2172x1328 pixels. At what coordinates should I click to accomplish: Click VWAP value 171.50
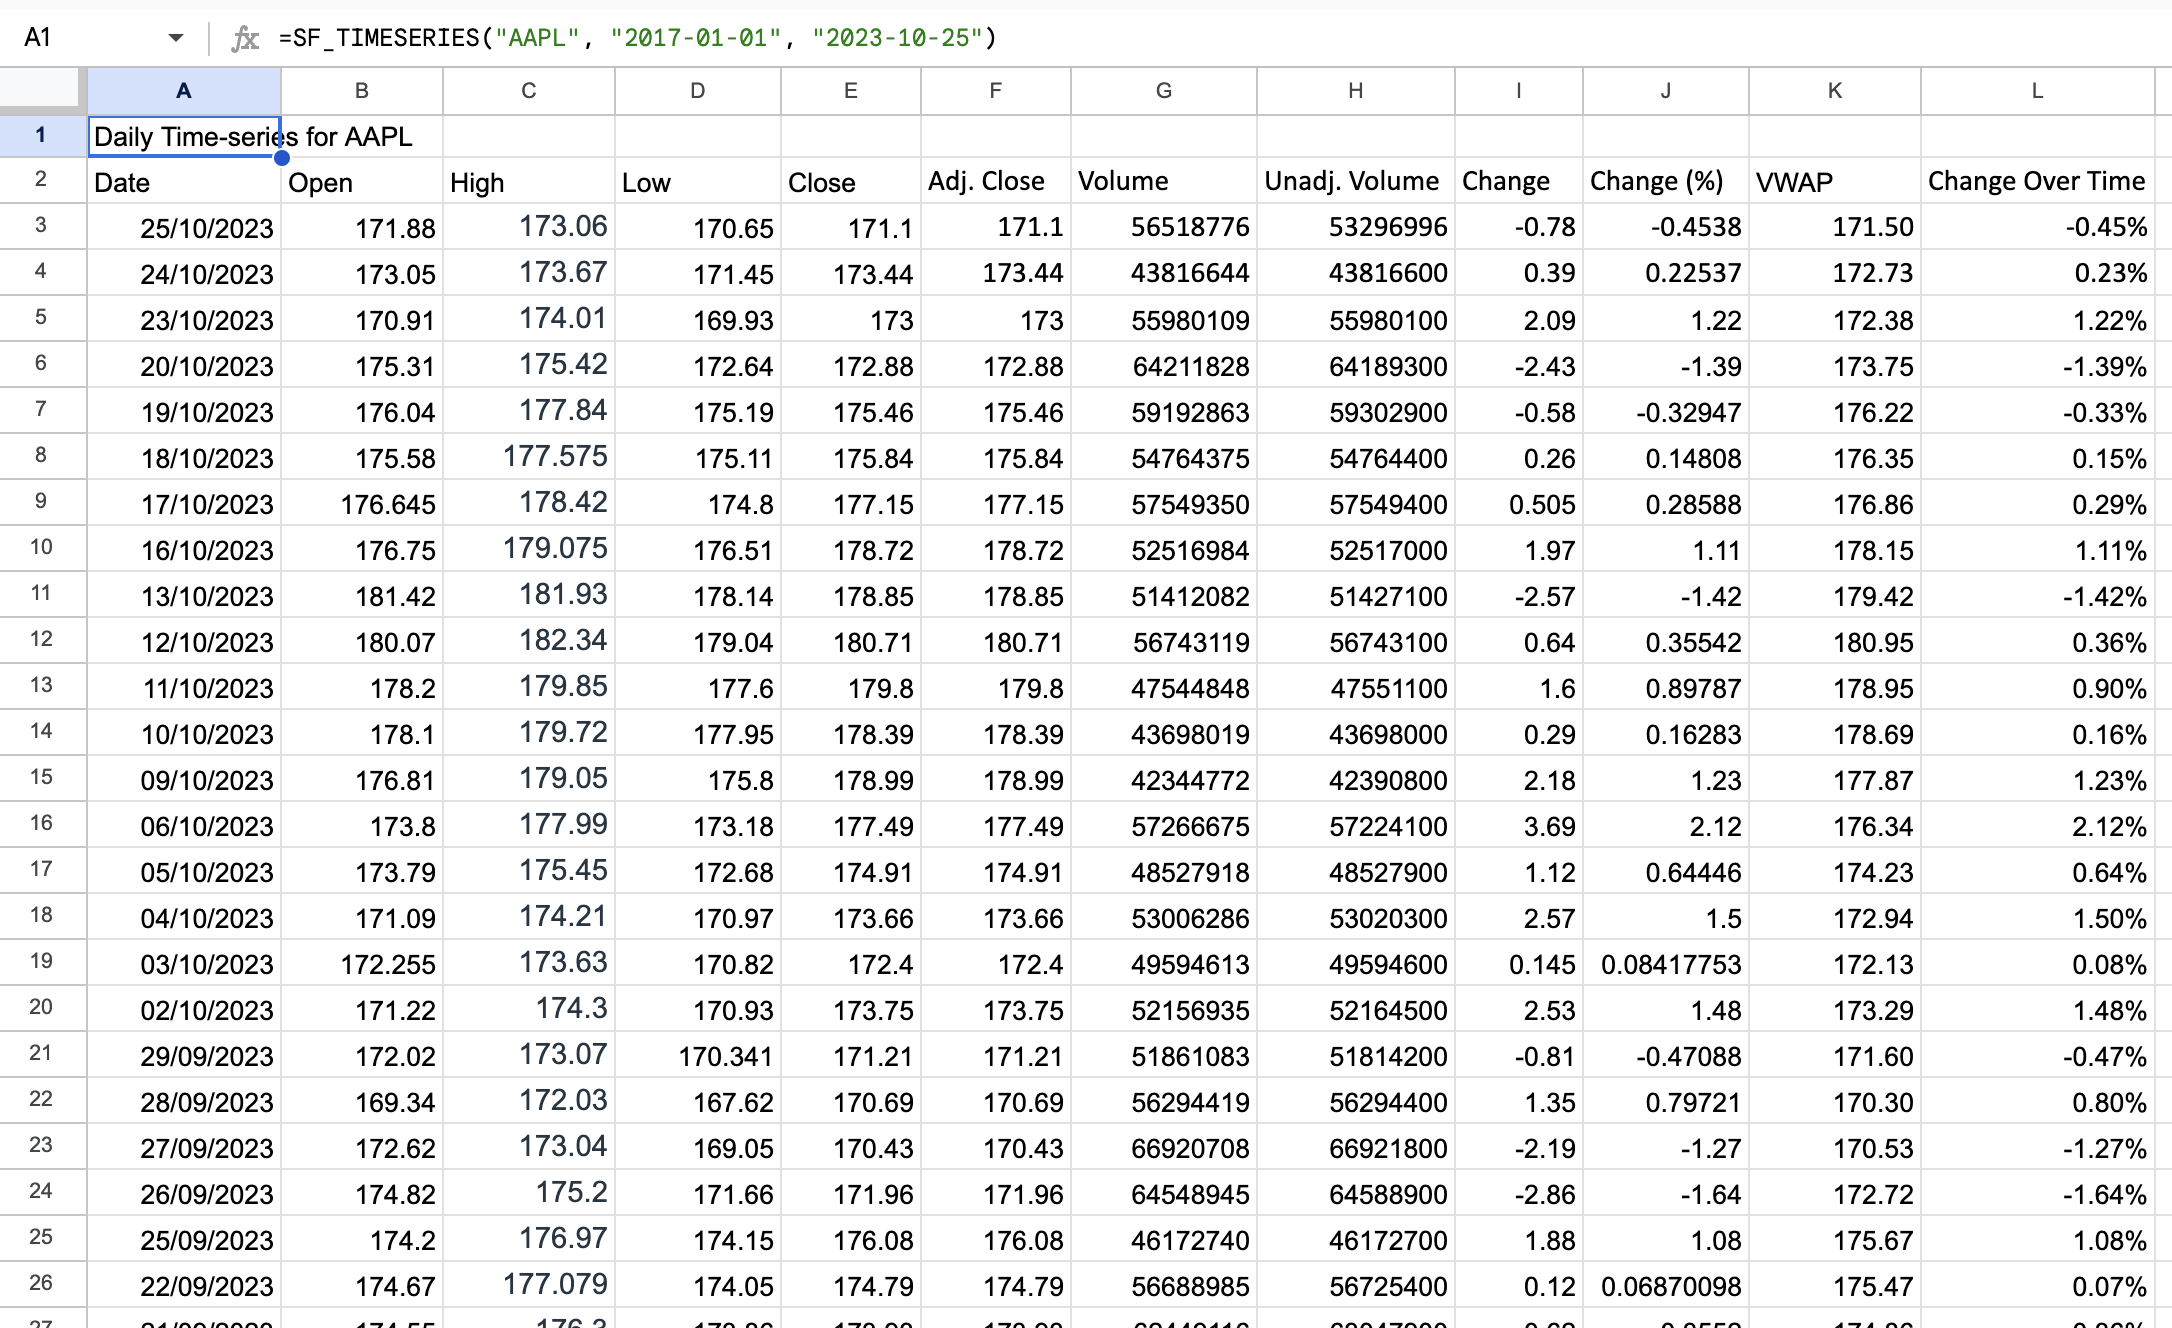pyautogui.click(x=1835, y=227)
